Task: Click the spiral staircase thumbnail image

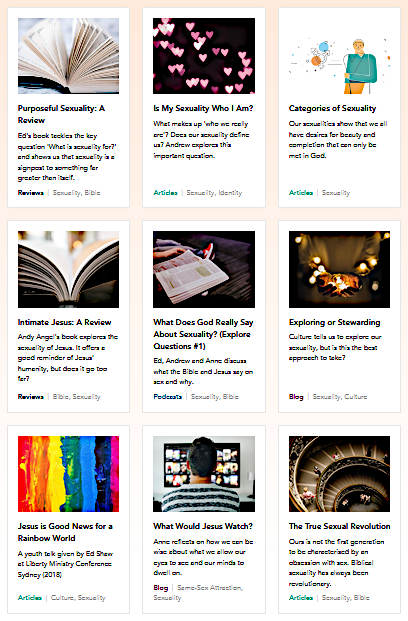Action: click(x=339, y=474)
